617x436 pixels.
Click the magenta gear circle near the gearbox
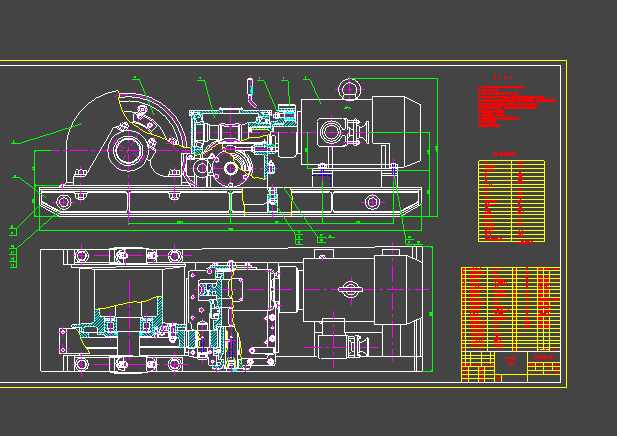point(231,168)
